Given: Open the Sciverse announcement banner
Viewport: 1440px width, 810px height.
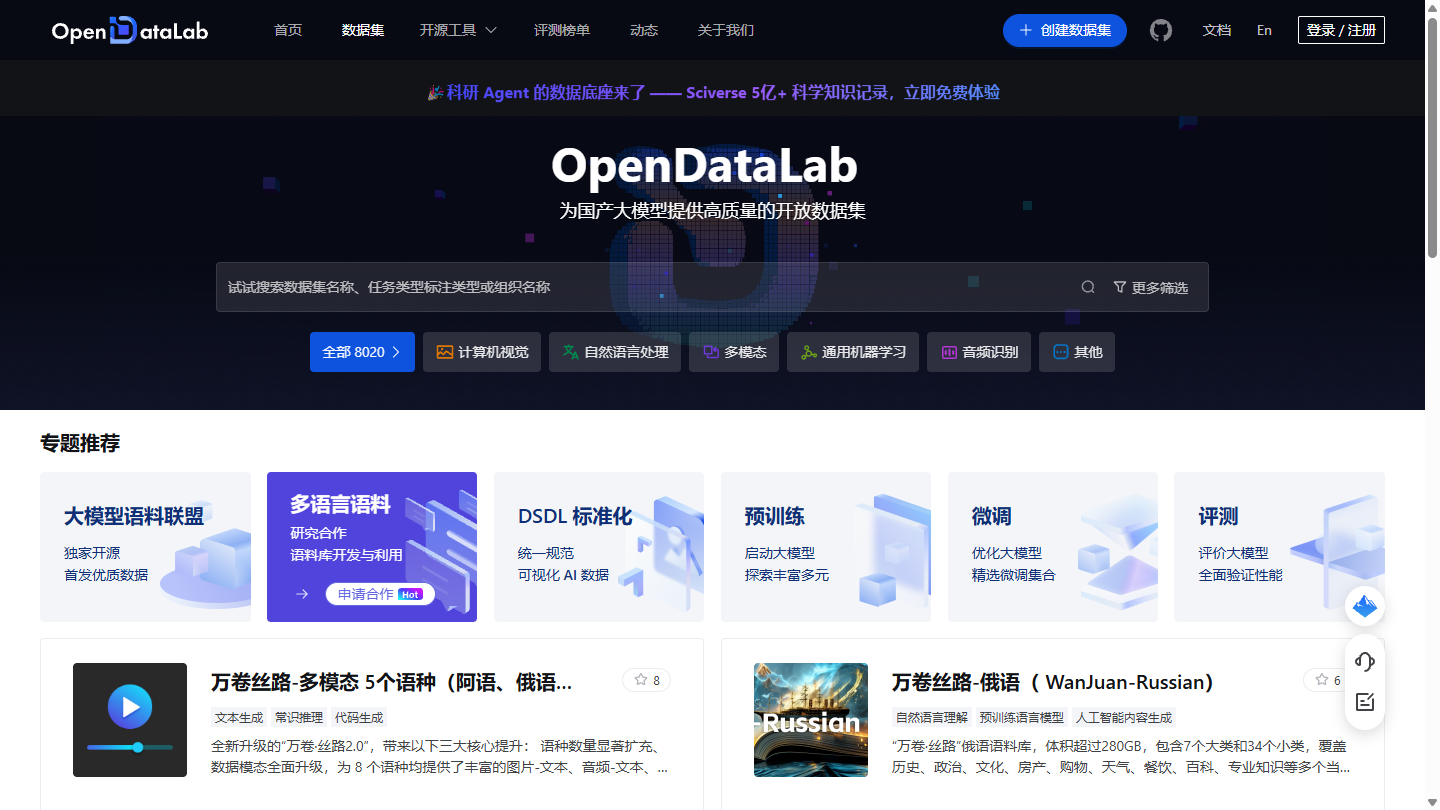Looking at the screenshot, I should pos(713,92).
